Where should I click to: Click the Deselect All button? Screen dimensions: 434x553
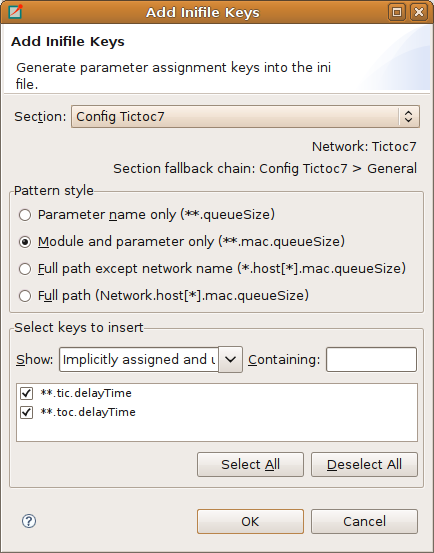coord(364,464)
